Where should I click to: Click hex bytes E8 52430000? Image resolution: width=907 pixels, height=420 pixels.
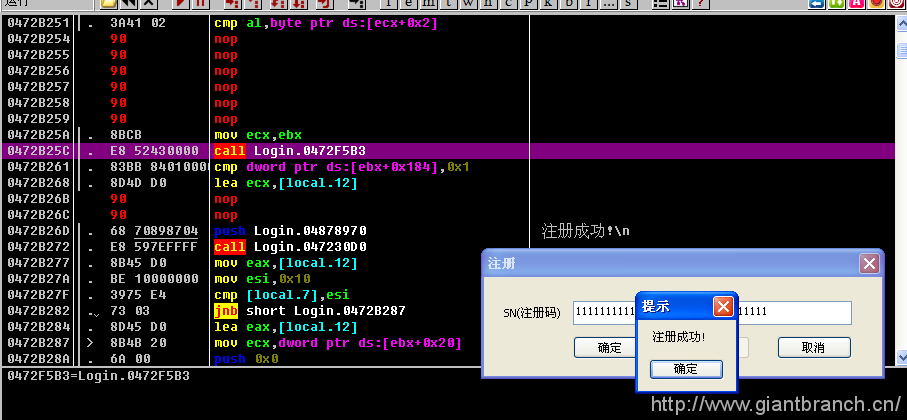(x=154, y=151)
